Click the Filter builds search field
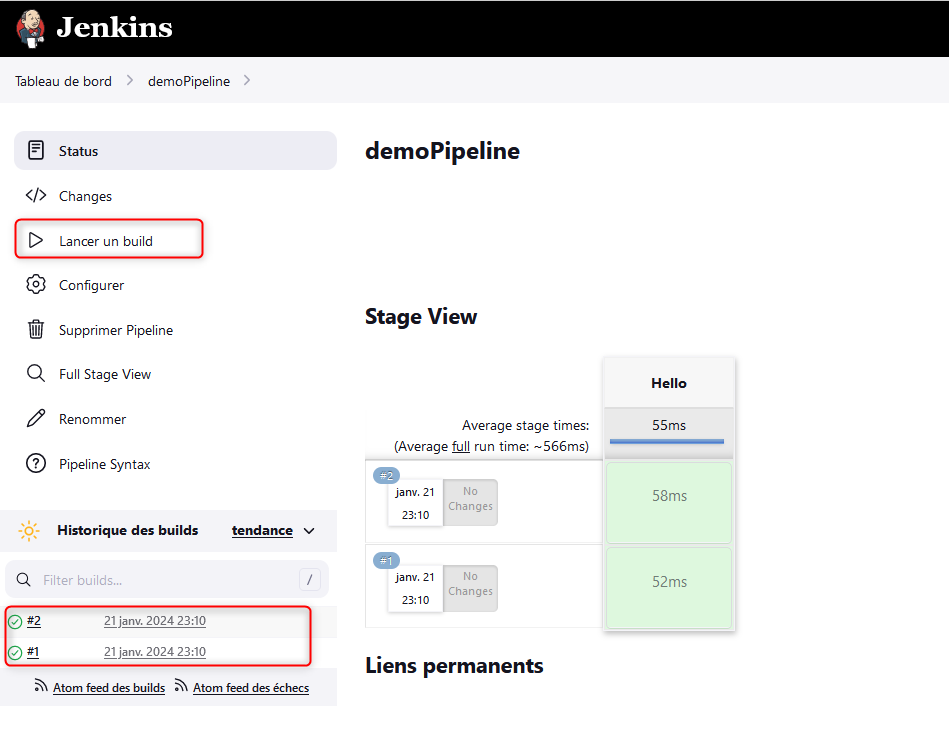Screen dimensions: 949x731 tap(167, 580)
